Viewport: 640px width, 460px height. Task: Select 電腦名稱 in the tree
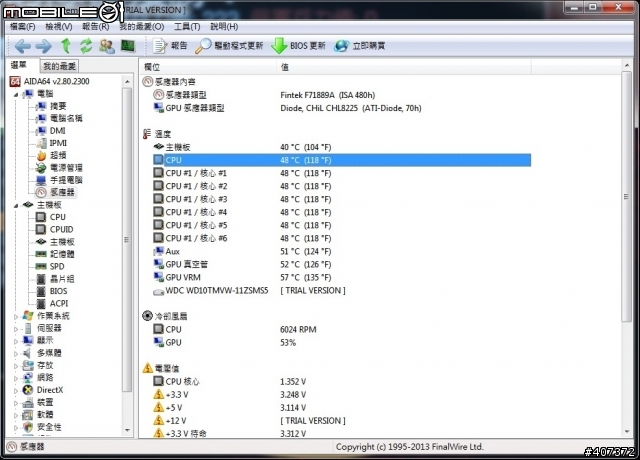coord(59,118)
